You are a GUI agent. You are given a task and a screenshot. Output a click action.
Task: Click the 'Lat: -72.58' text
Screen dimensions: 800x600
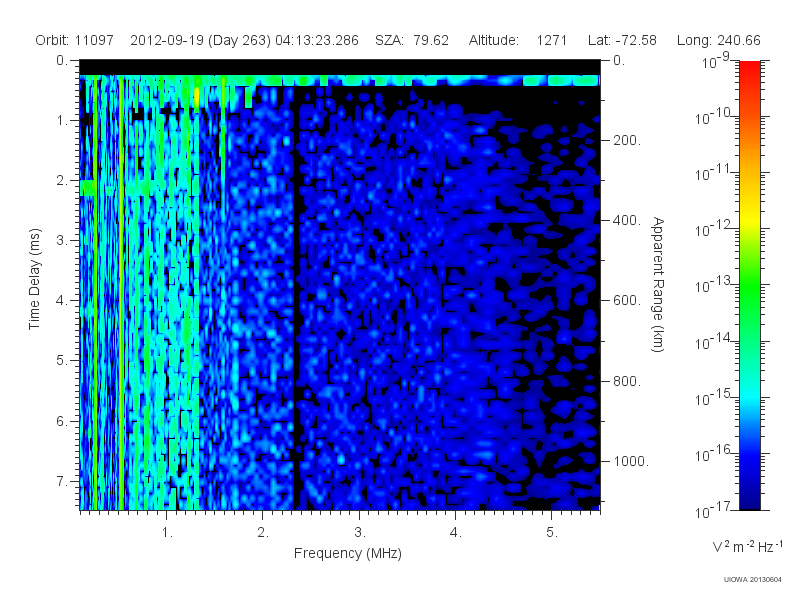coord(622,40)
